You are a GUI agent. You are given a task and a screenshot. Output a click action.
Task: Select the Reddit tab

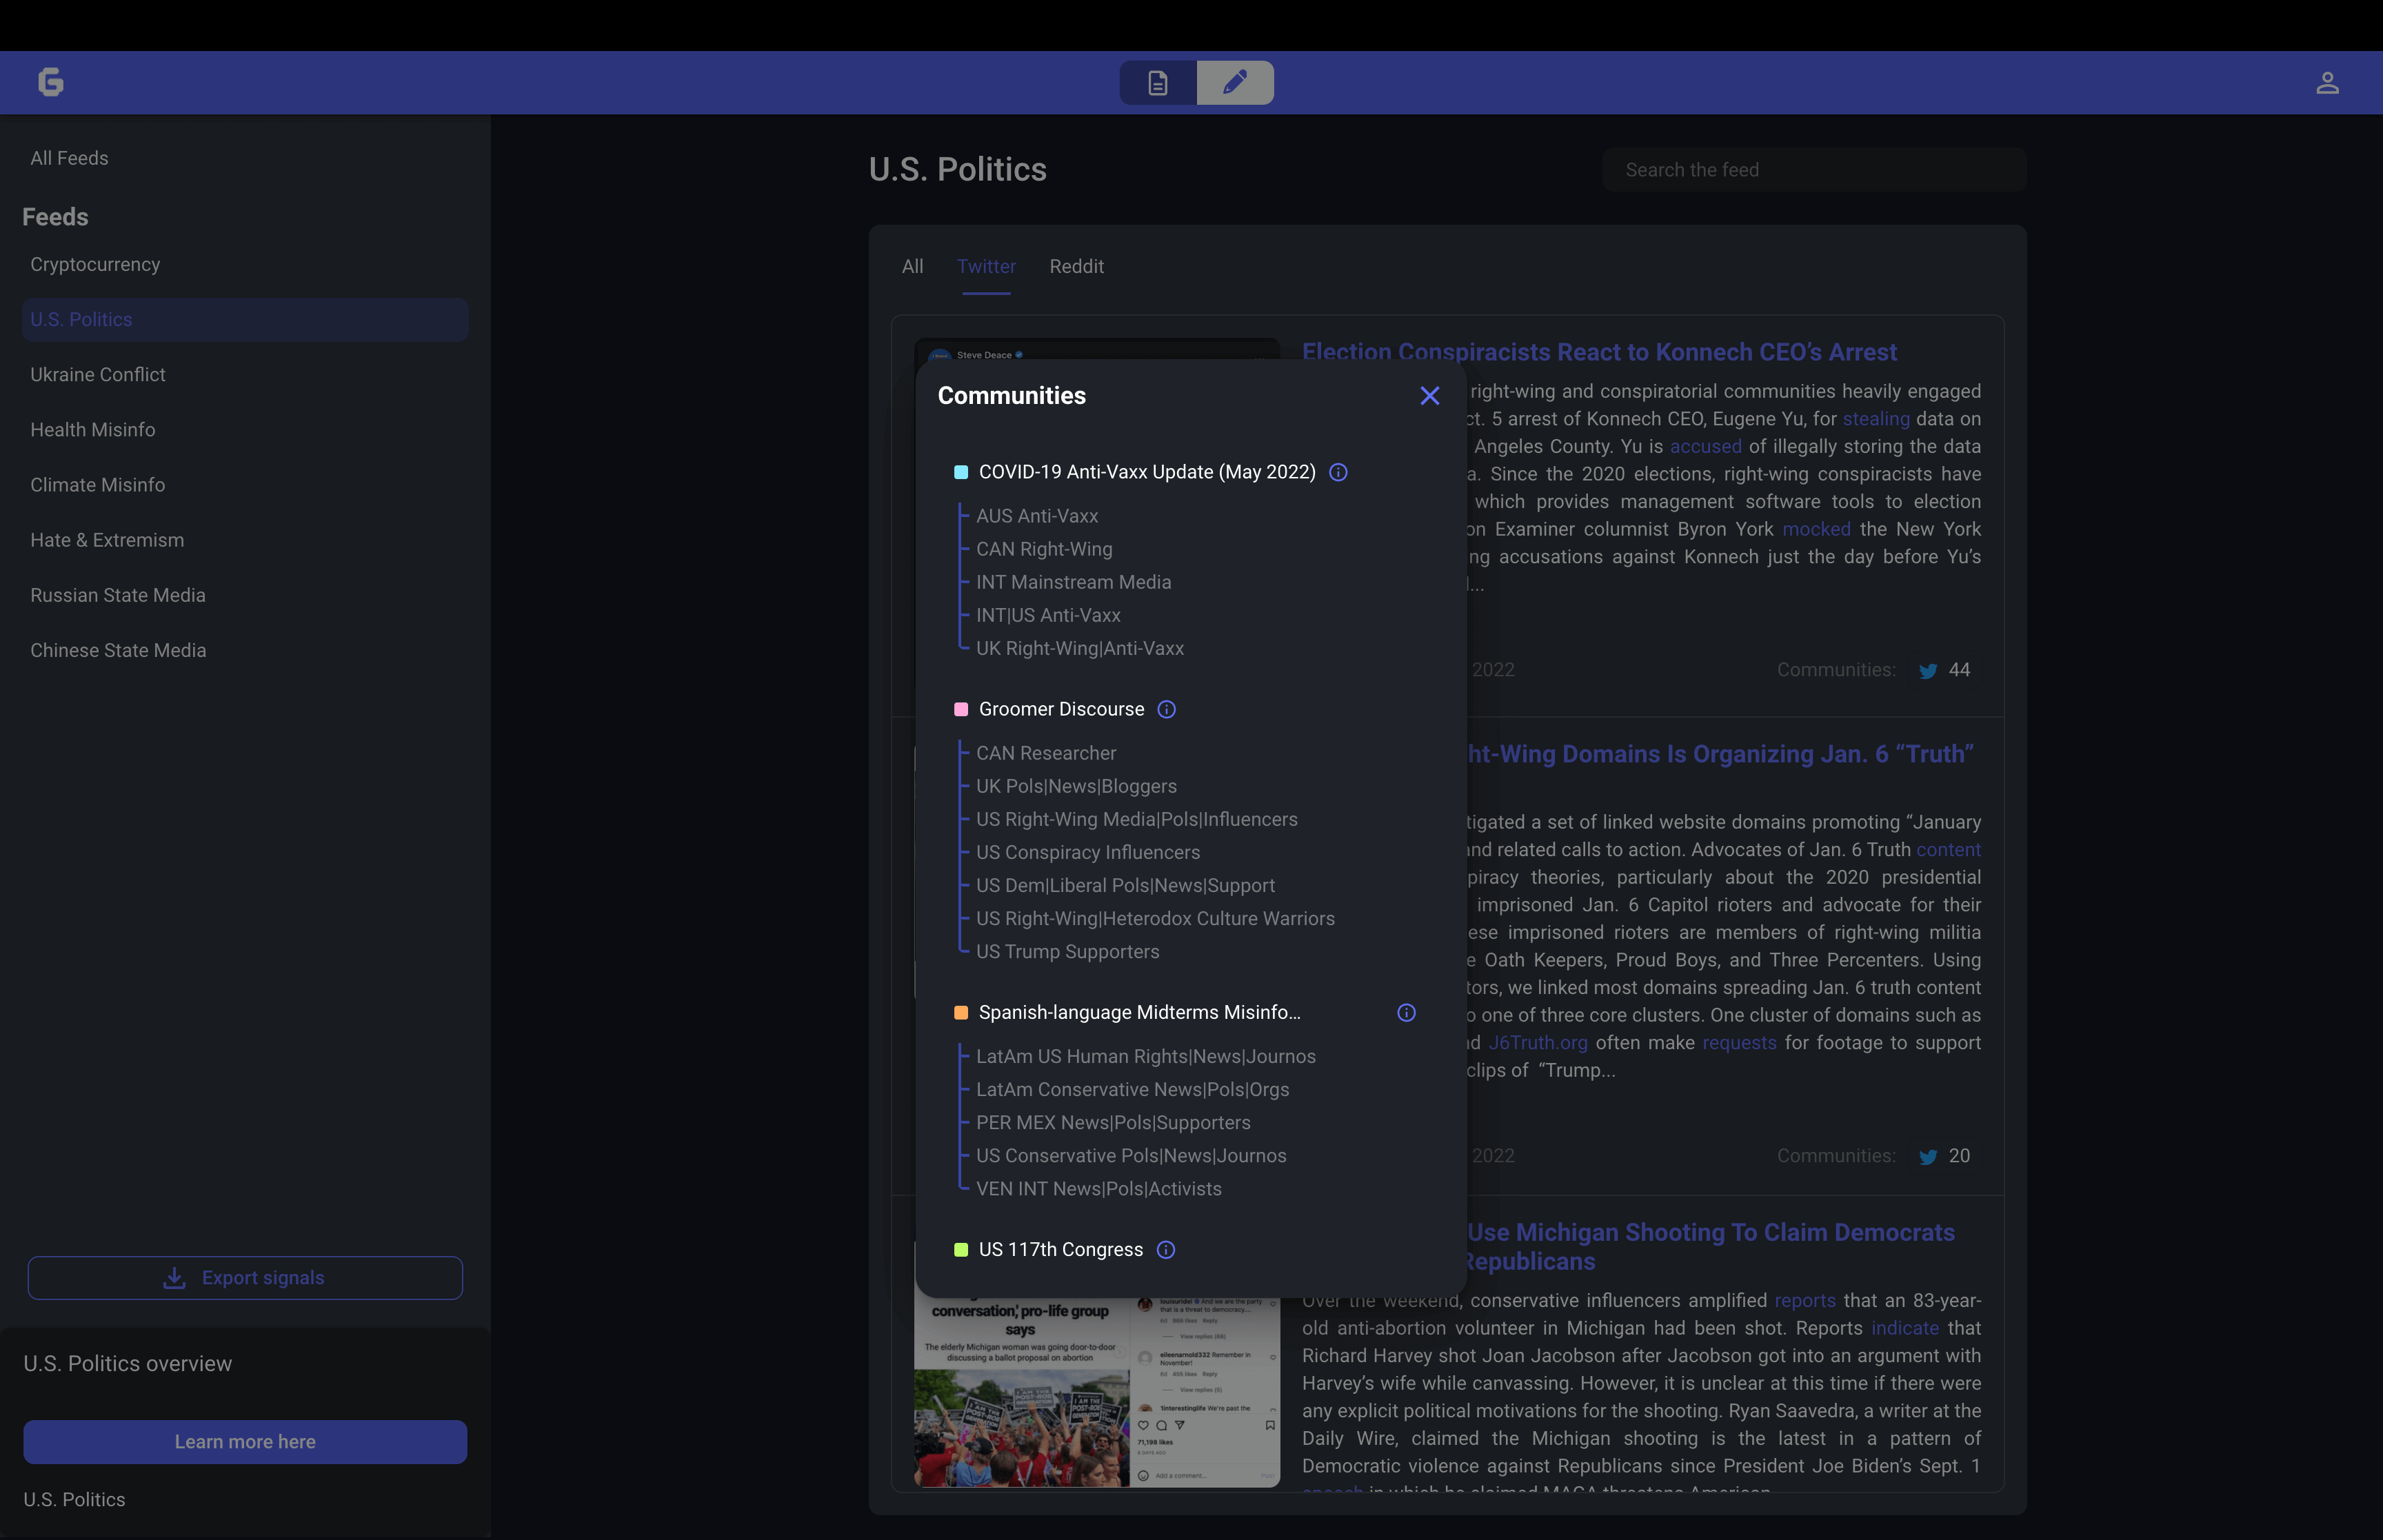pyautogui.click(x=1076, y=267)
